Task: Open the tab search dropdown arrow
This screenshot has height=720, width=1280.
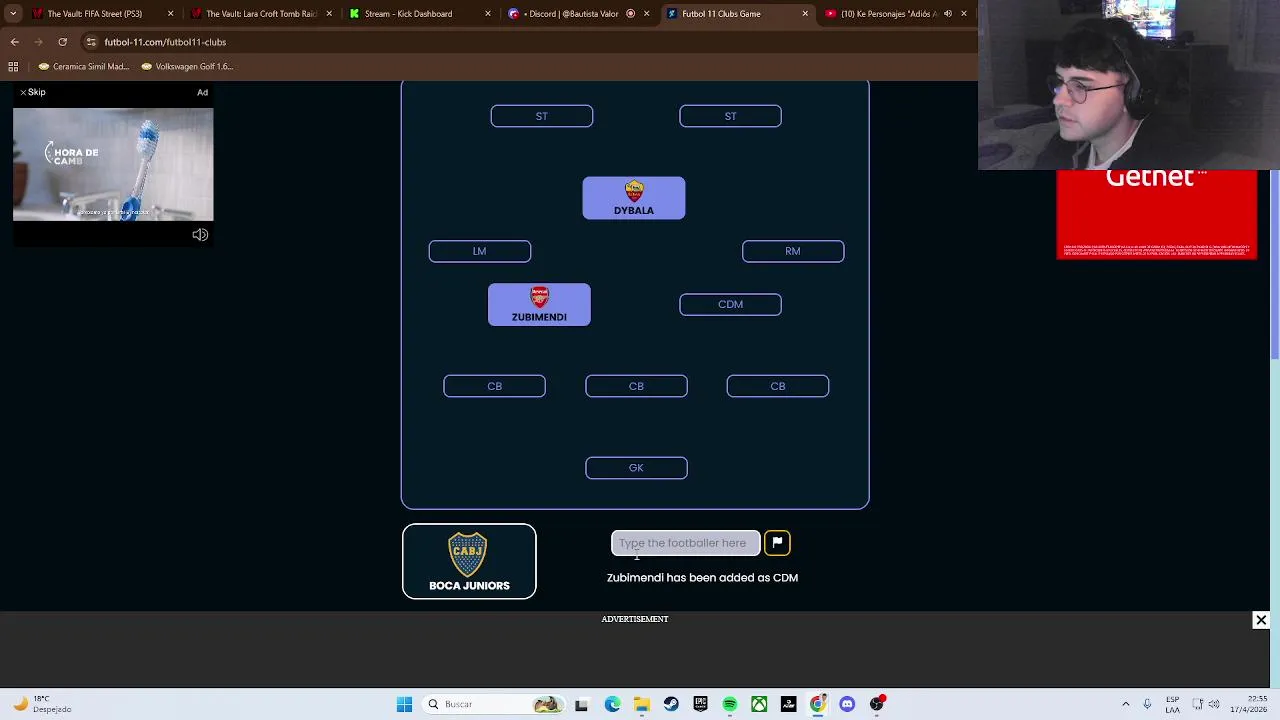Action: click(x=13, y=13)
